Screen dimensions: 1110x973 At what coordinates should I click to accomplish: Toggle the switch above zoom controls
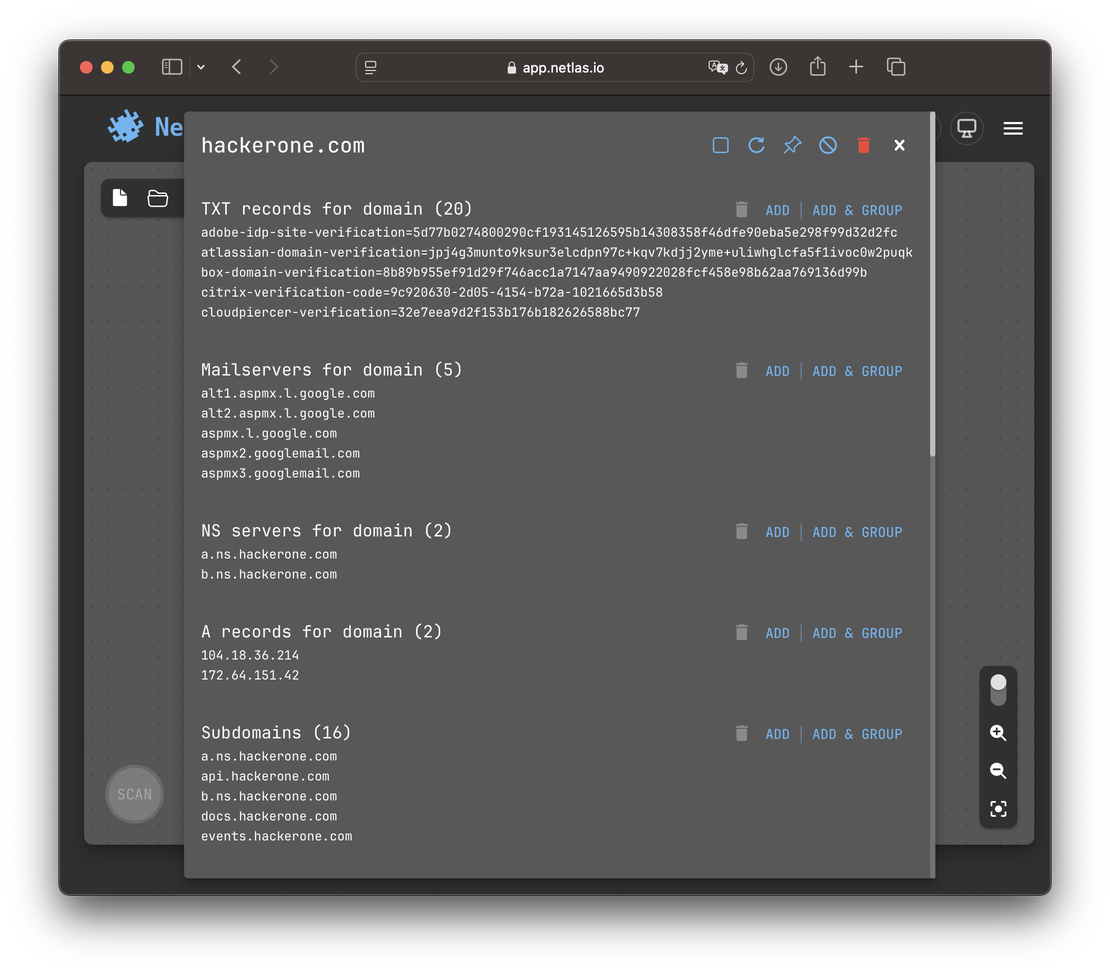tap(997, 689)
